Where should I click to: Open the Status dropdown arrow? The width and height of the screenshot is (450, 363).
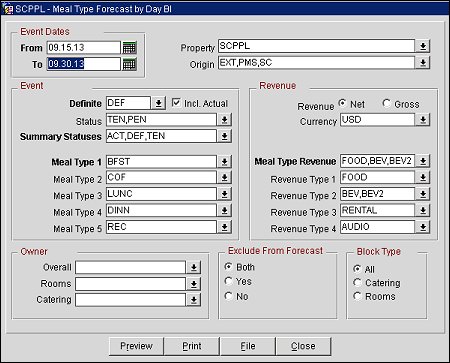pyautogui.click(x=224, y=120)
